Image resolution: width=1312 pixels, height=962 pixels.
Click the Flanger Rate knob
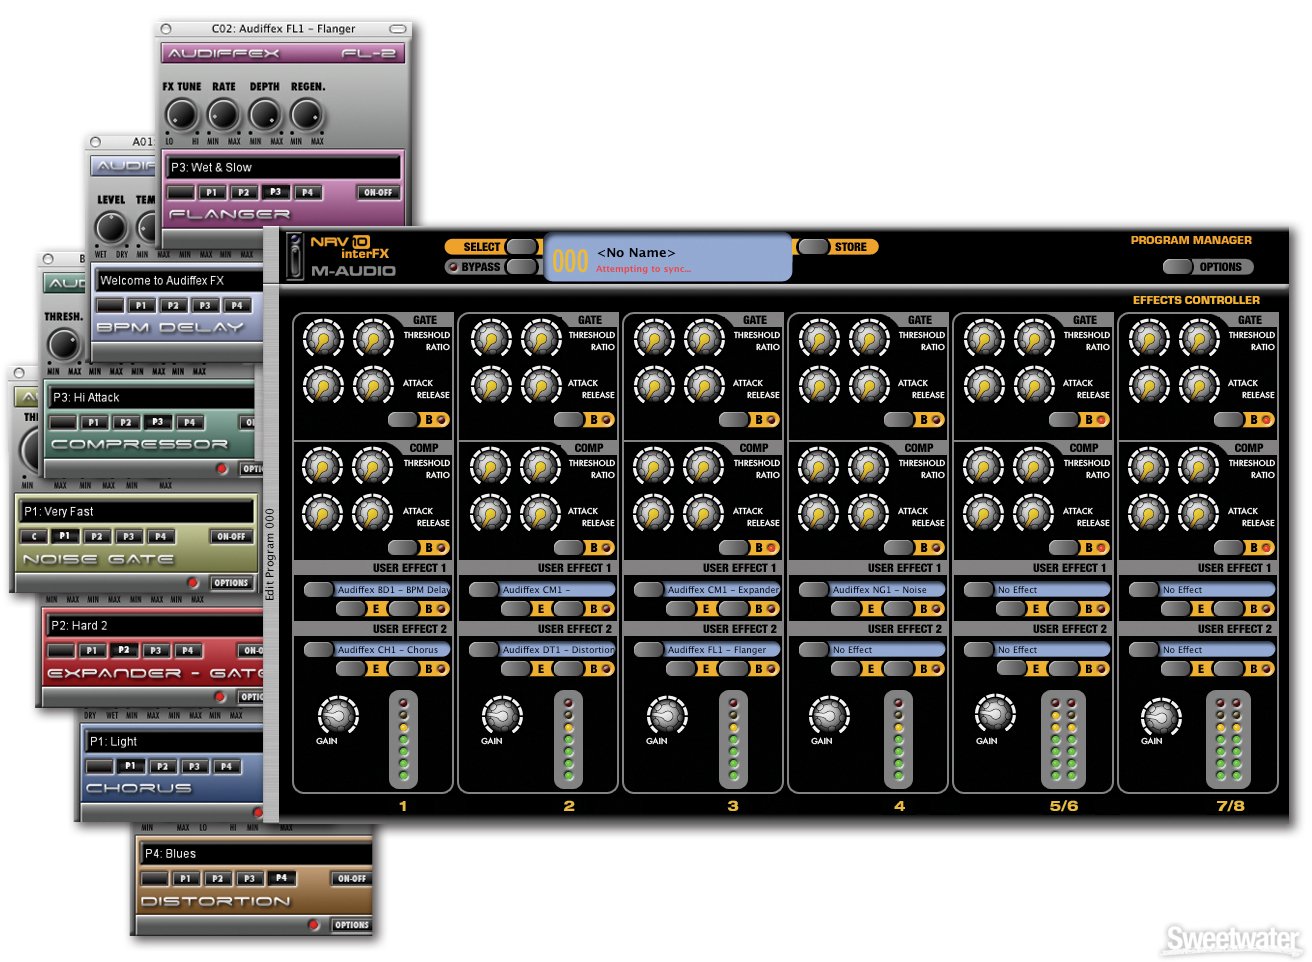(x=223, y=115)
